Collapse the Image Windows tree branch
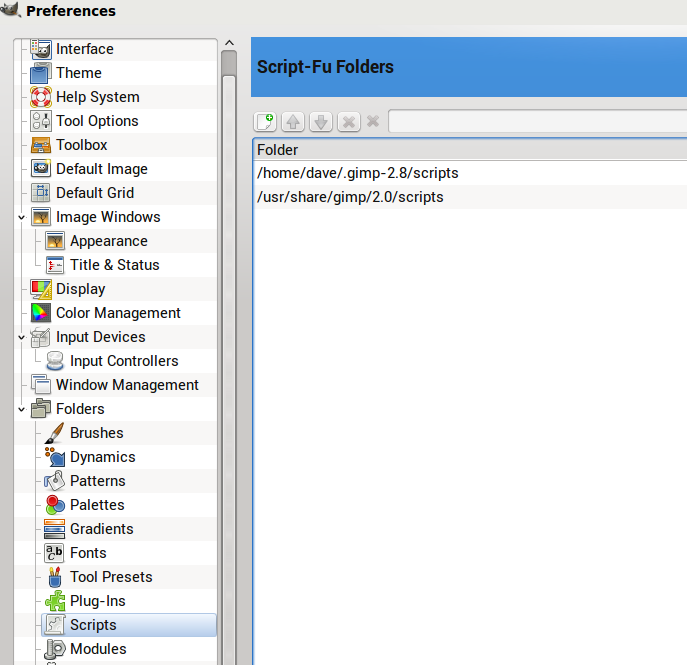 (x=21, y=217)
